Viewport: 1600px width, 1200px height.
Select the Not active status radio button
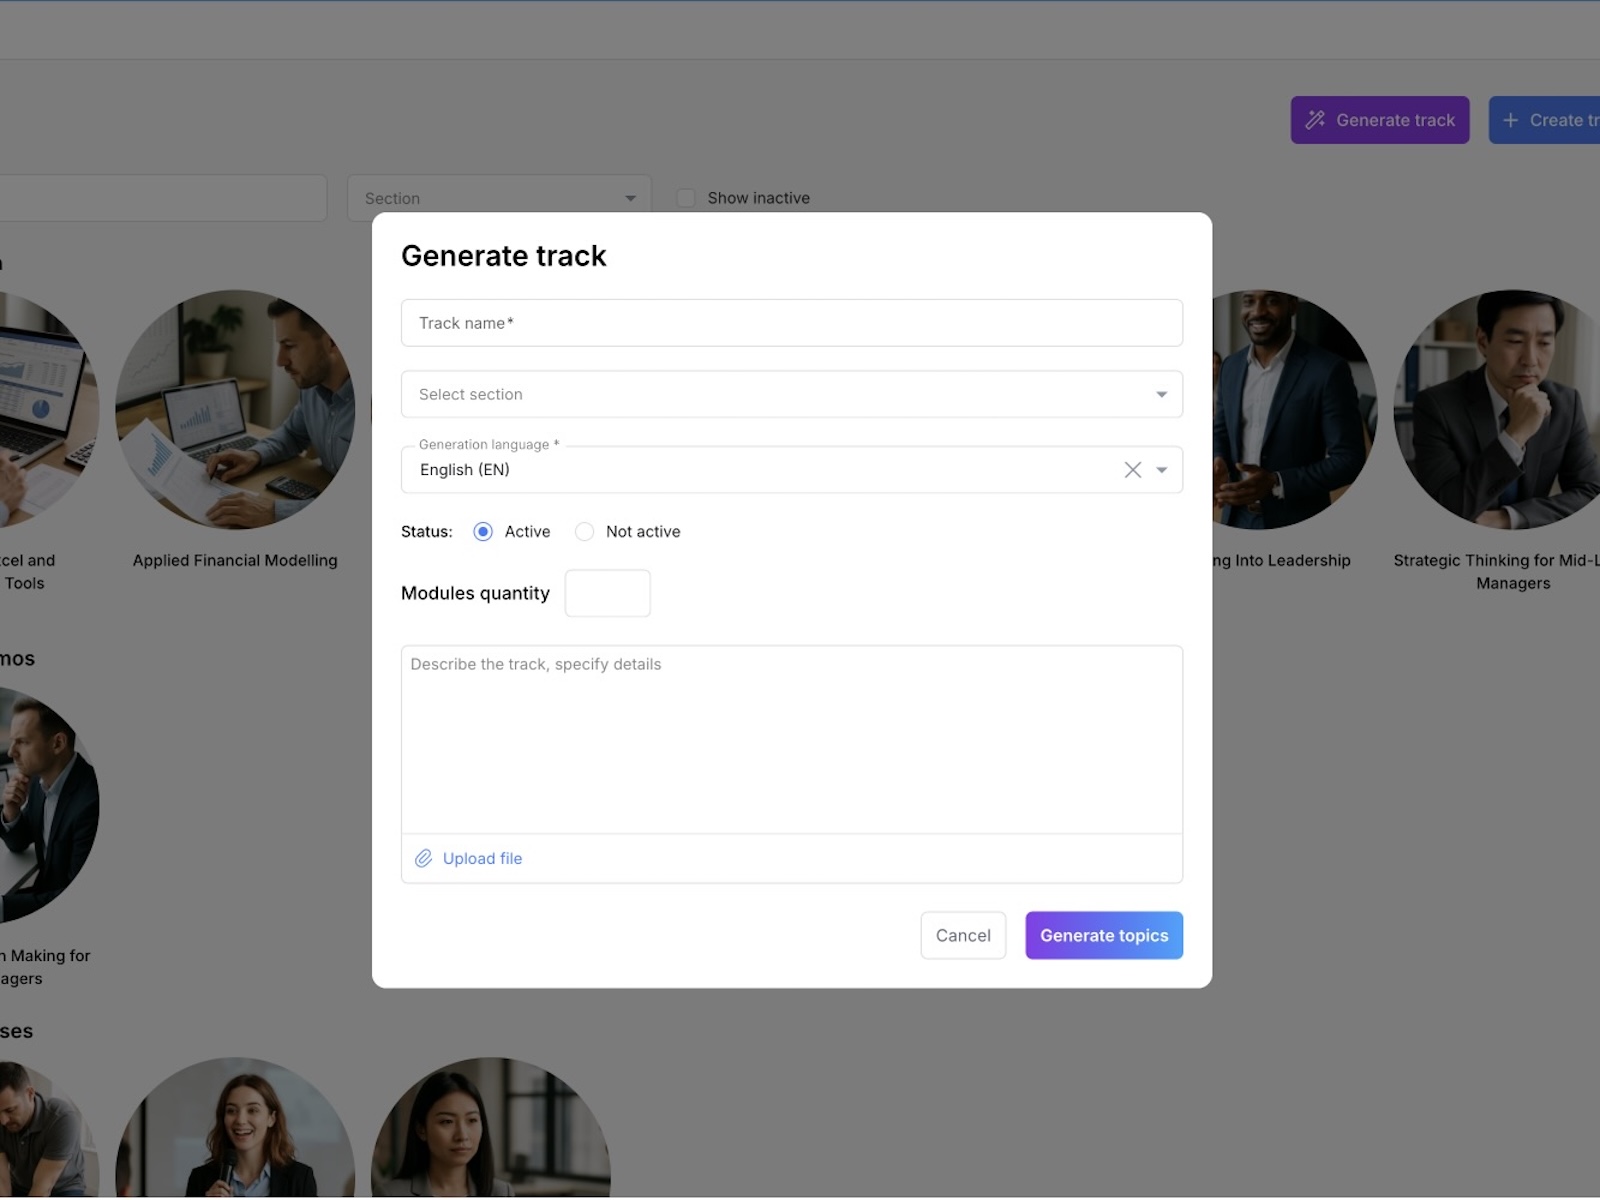[x=585, y=531]
